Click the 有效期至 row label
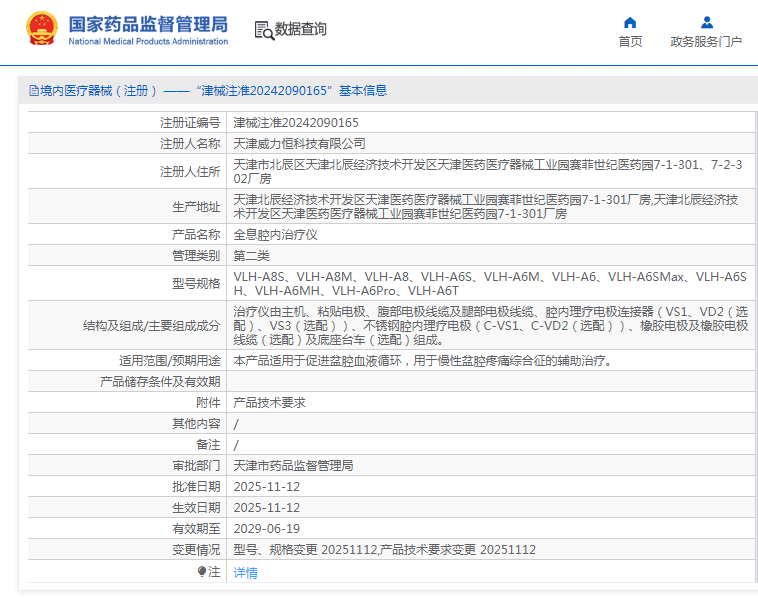 tap(196, 529)
